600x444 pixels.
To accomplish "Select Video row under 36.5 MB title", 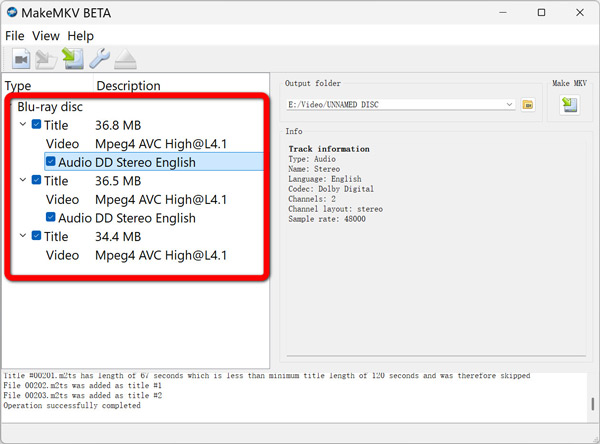I will 136,199.
